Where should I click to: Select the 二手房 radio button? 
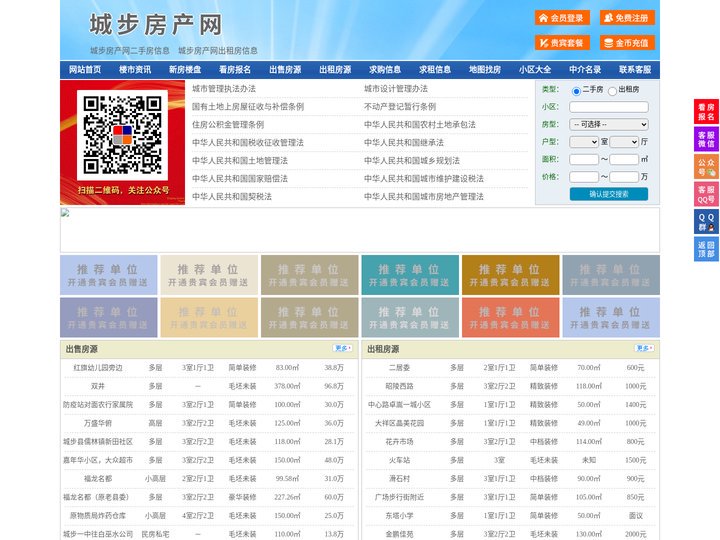[576, 91]
